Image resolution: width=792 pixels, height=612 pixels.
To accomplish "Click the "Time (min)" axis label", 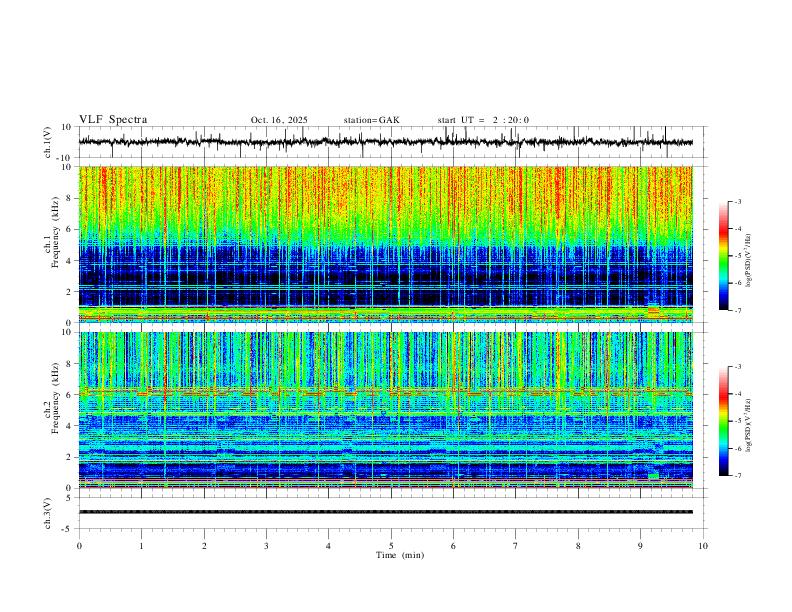I will pyautogui.click(x=400, y=555).
